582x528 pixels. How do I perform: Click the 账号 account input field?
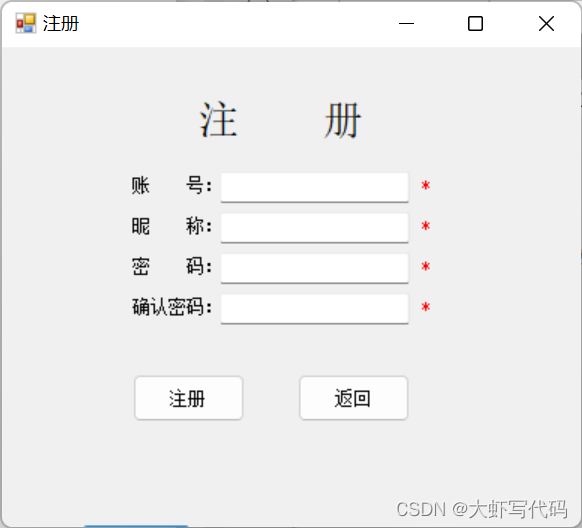coord(314,187)
